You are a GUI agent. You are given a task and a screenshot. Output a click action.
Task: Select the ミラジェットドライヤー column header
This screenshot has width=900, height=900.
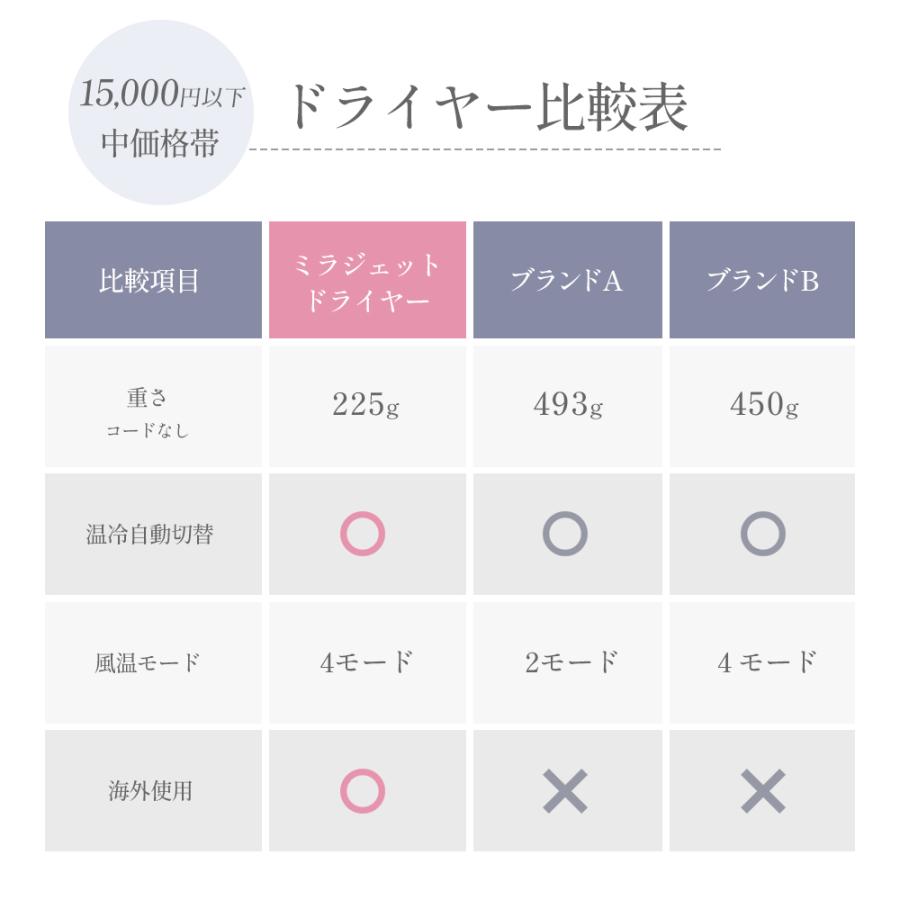(x=367, y=281)
